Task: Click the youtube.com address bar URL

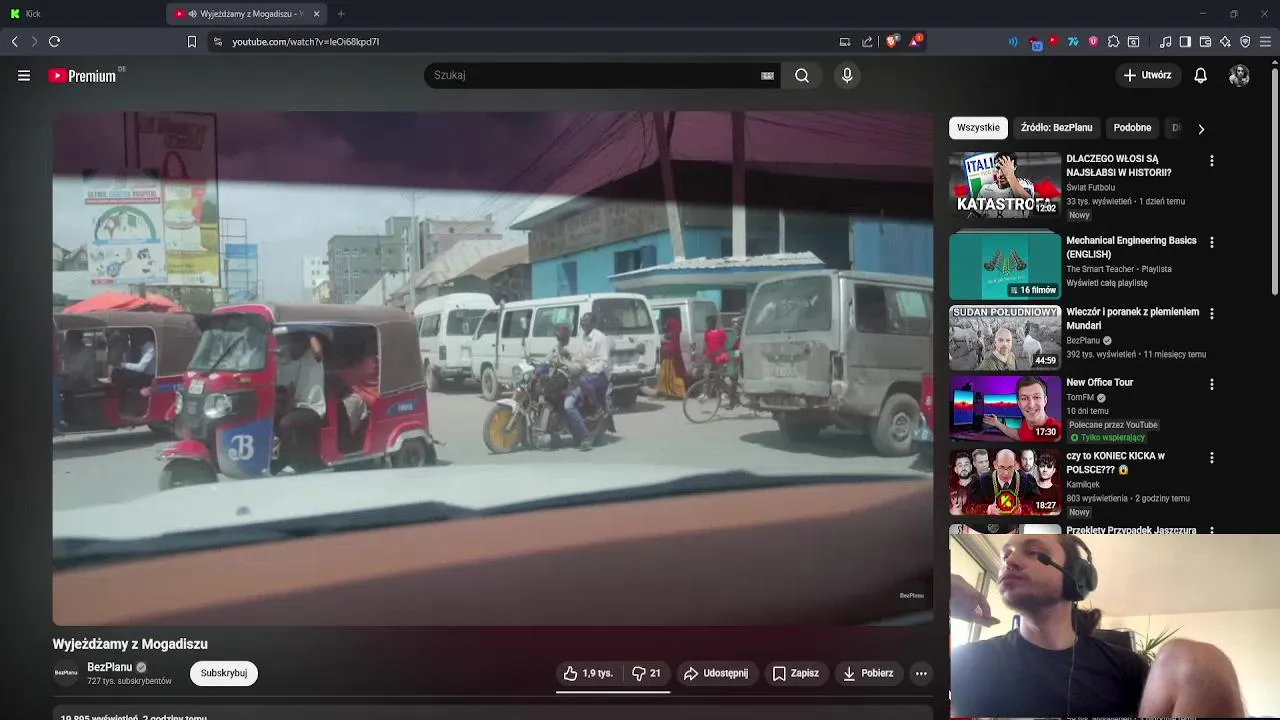Action: [305, 42]
